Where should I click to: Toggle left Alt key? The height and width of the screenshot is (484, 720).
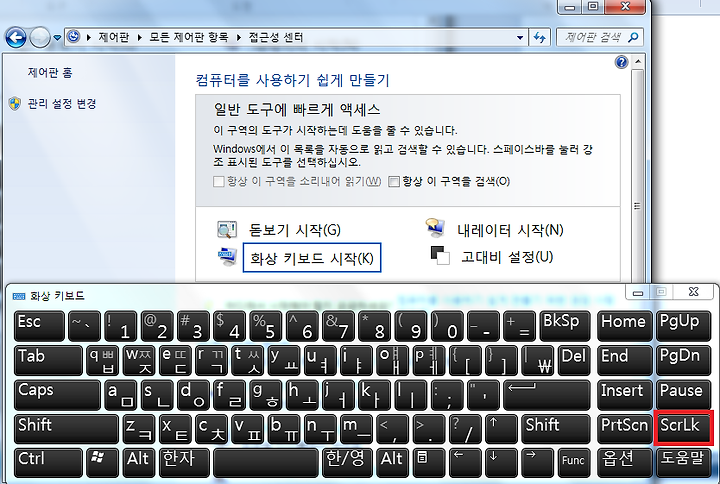(139, 463)
